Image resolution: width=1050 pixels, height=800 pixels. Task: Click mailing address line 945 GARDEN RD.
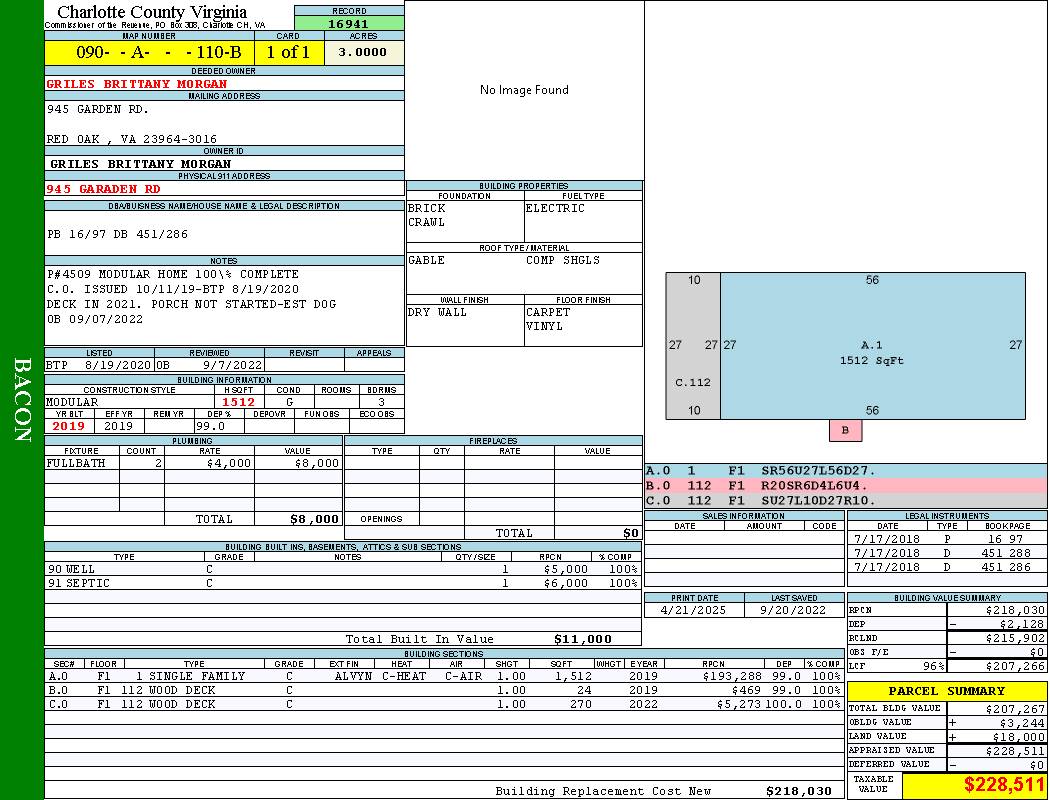pyautogui.click(x=98, y=108)
